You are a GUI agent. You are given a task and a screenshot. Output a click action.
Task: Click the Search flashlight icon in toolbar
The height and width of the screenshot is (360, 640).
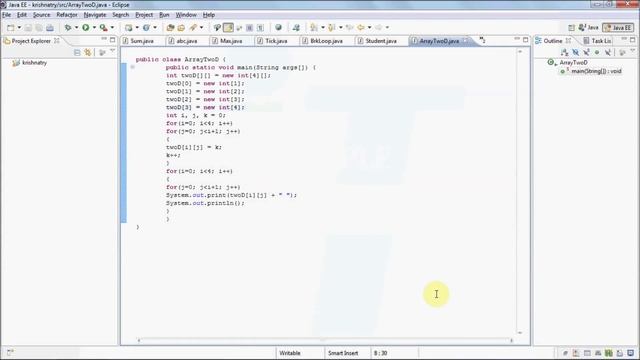(x=193, y=28)
